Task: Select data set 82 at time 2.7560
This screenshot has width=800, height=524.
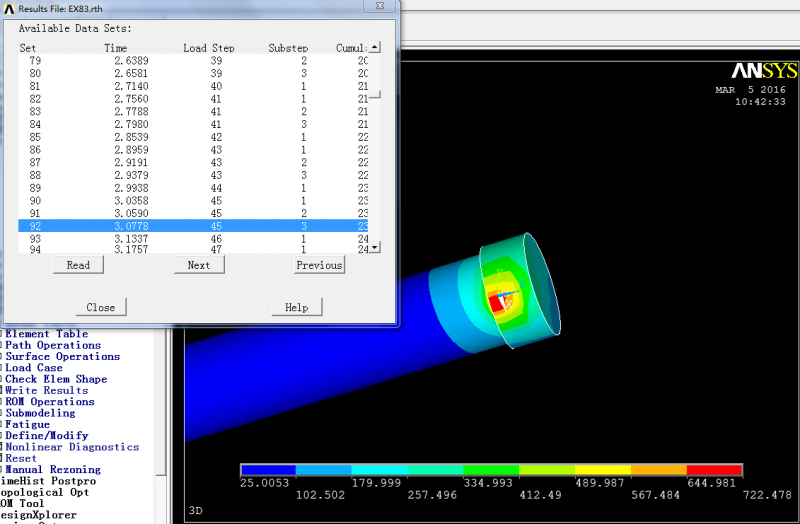Action: coord(193,99)
